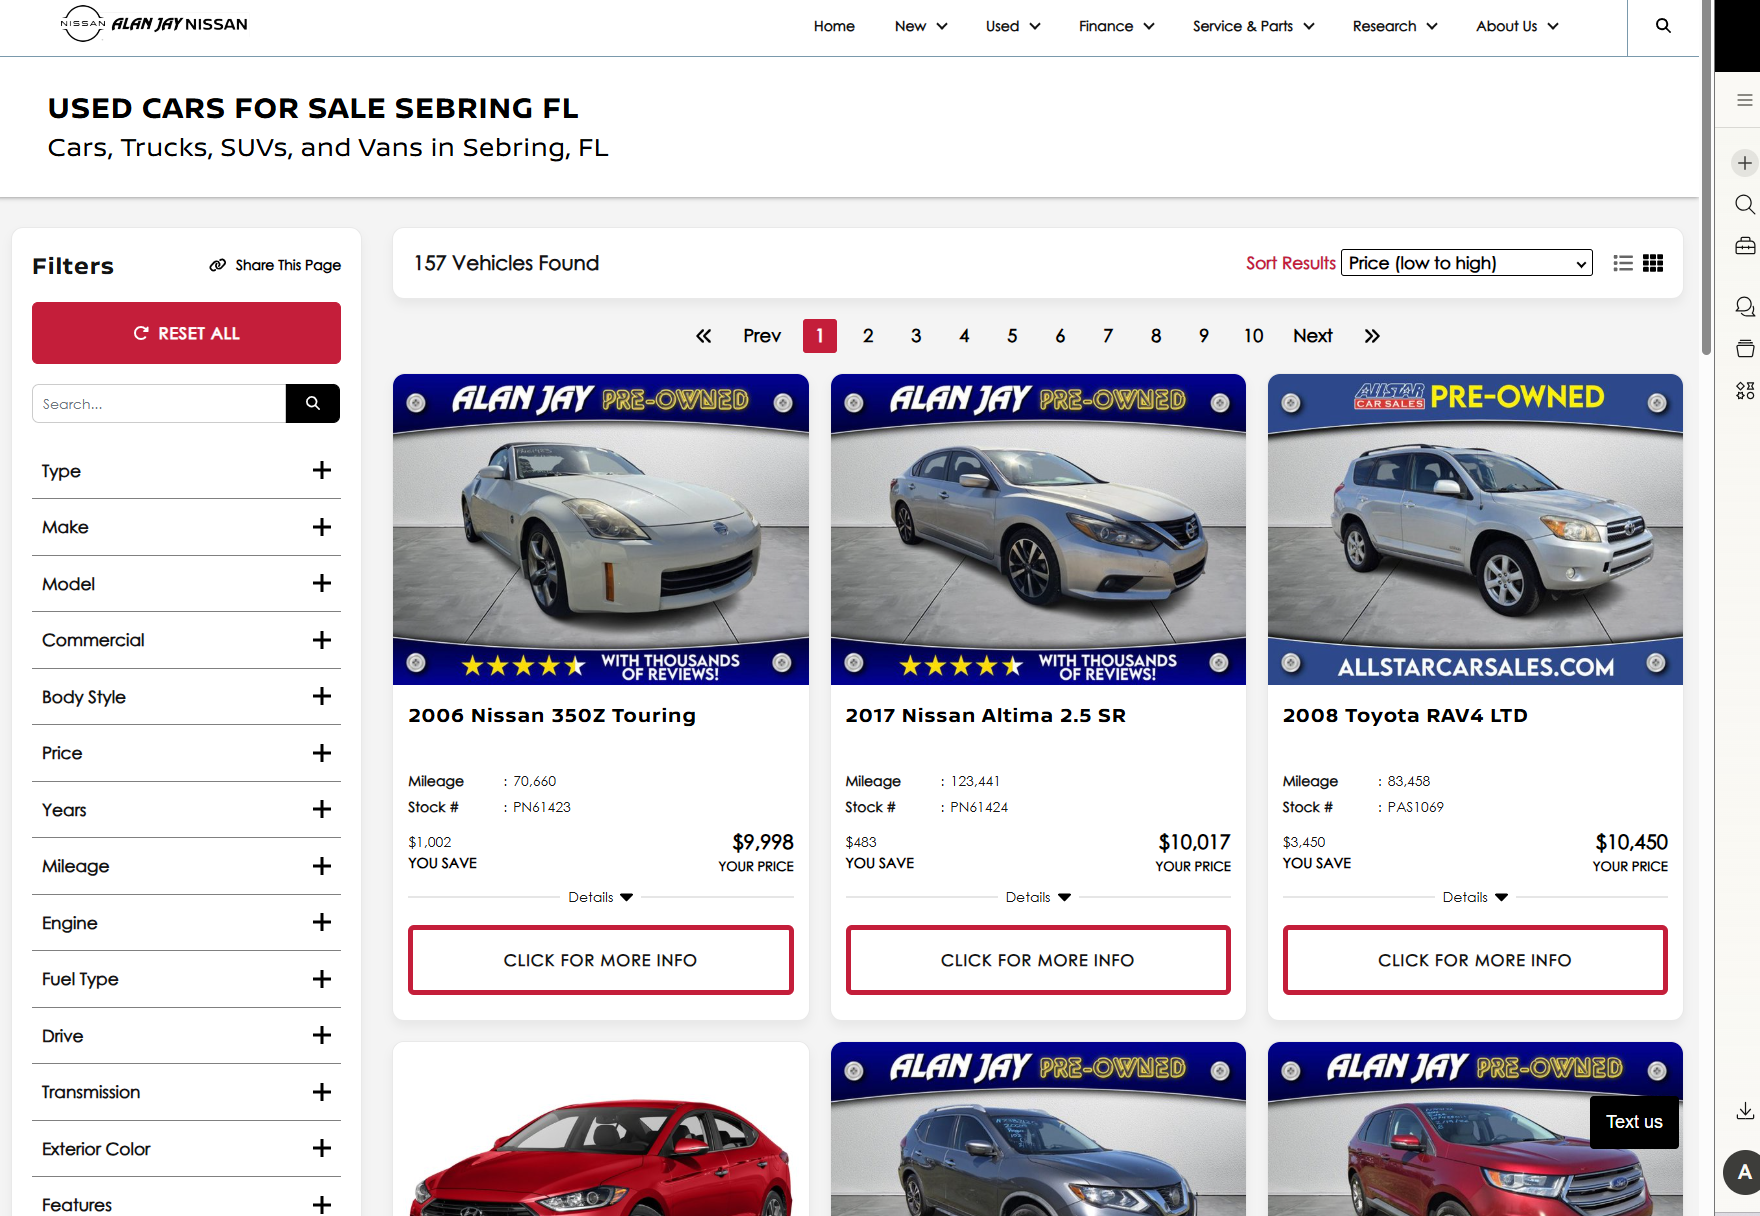Click the page vertical scrollbar
The width and height of the screenshot is (1760, 1216).
(1706, 177)
